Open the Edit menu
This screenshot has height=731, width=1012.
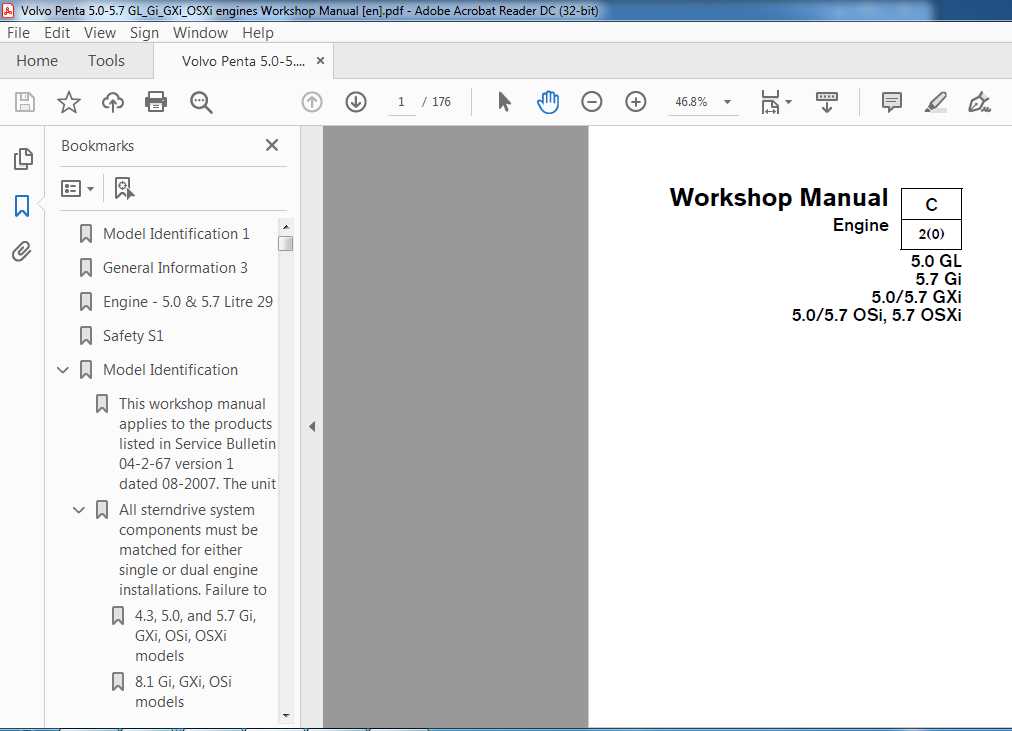click(x=57, y=32)
